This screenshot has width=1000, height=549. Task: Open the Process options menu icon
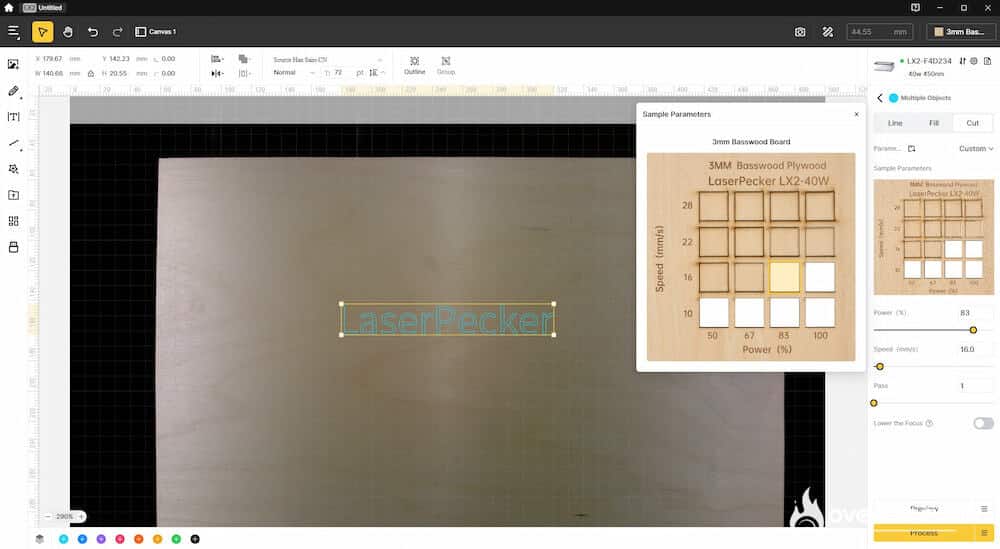pyautogui.click(x=984, y=533)
